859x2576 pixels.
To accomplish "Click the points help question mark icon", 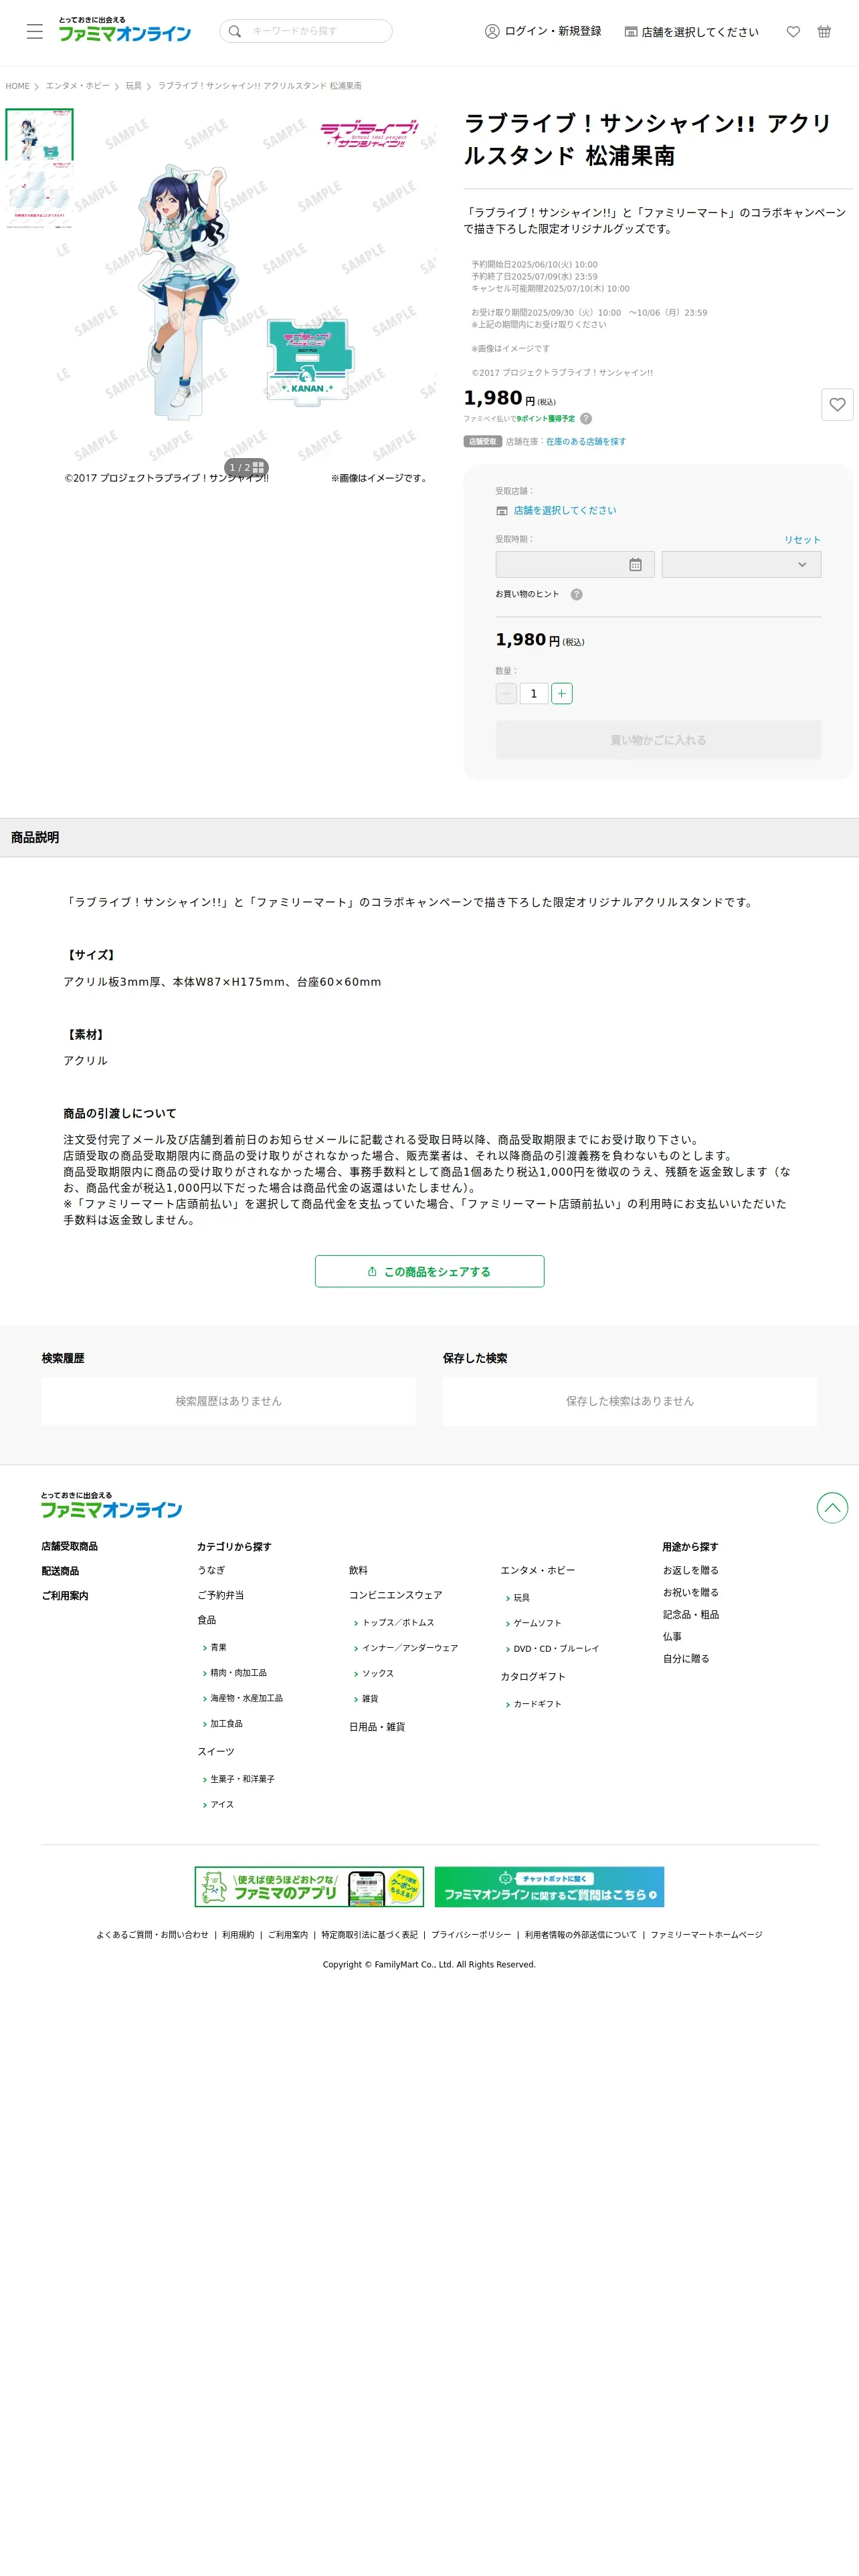I will [586, 419].
